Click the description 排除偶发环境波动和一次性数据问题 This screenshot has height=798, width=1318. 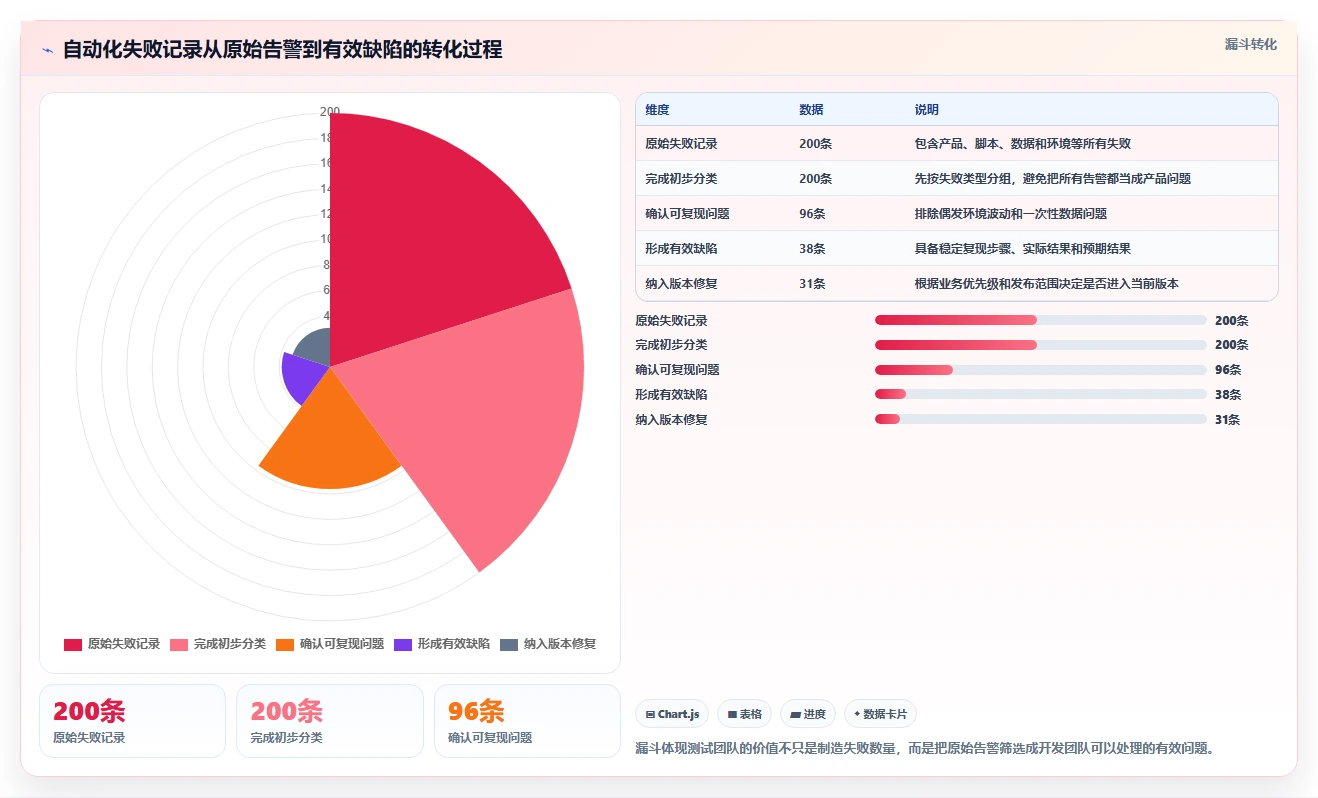pos(1010,214)
